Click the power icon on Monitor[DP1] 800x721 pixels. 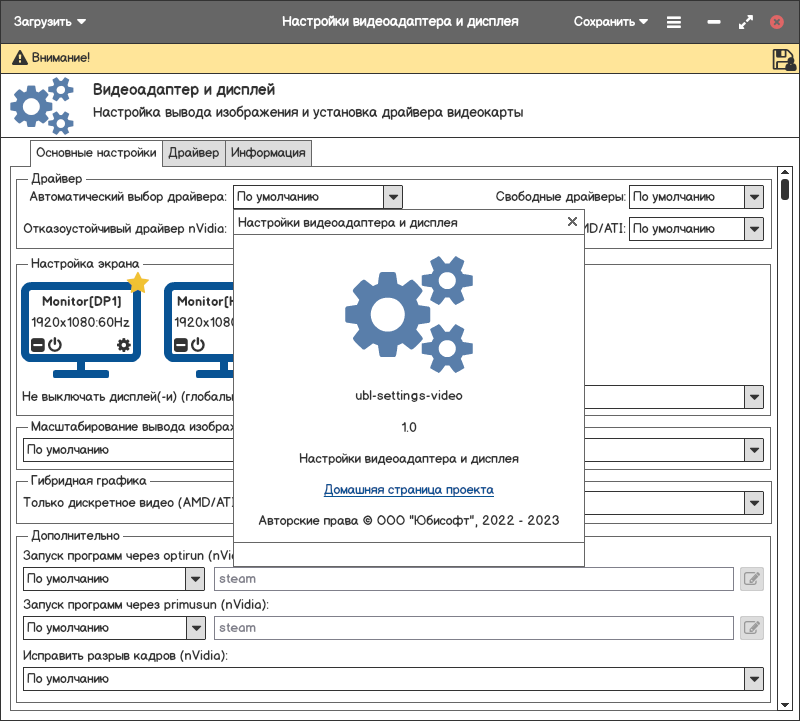coord(55,345)
